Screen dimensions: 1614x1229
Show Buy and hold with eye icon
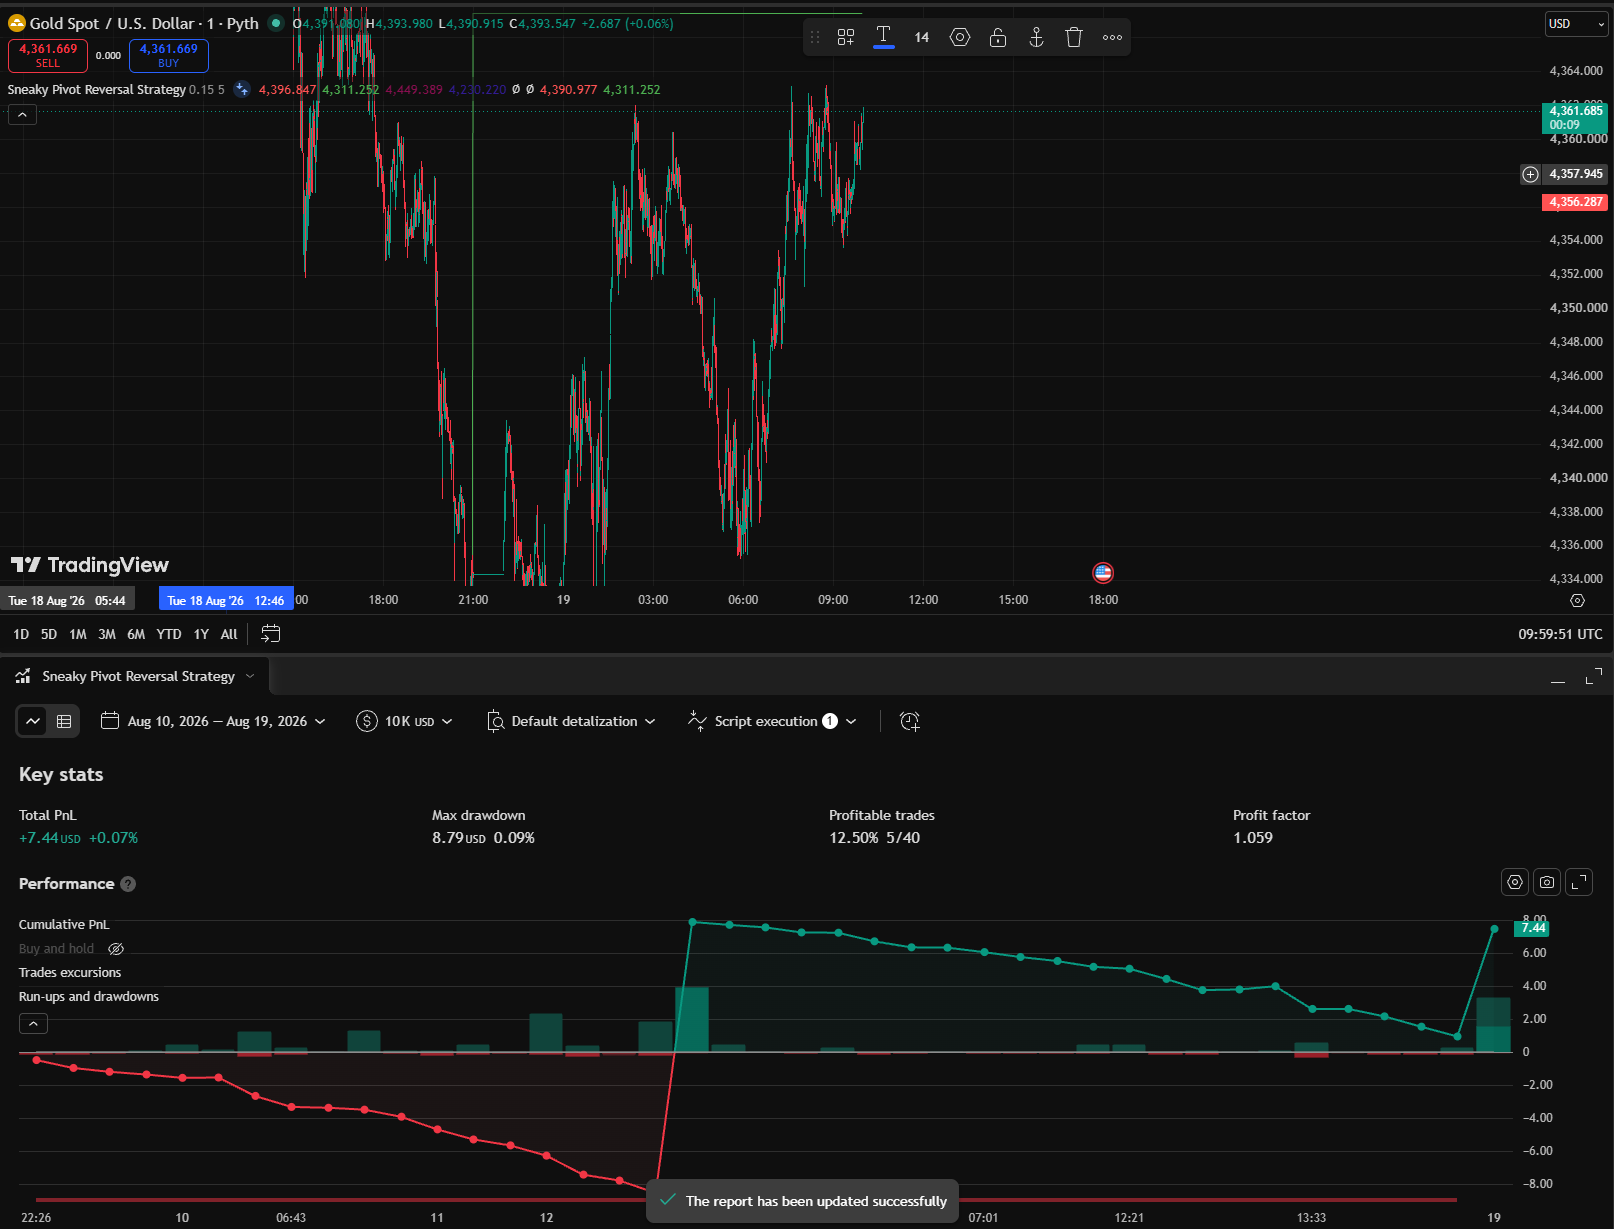coord(116,949)
